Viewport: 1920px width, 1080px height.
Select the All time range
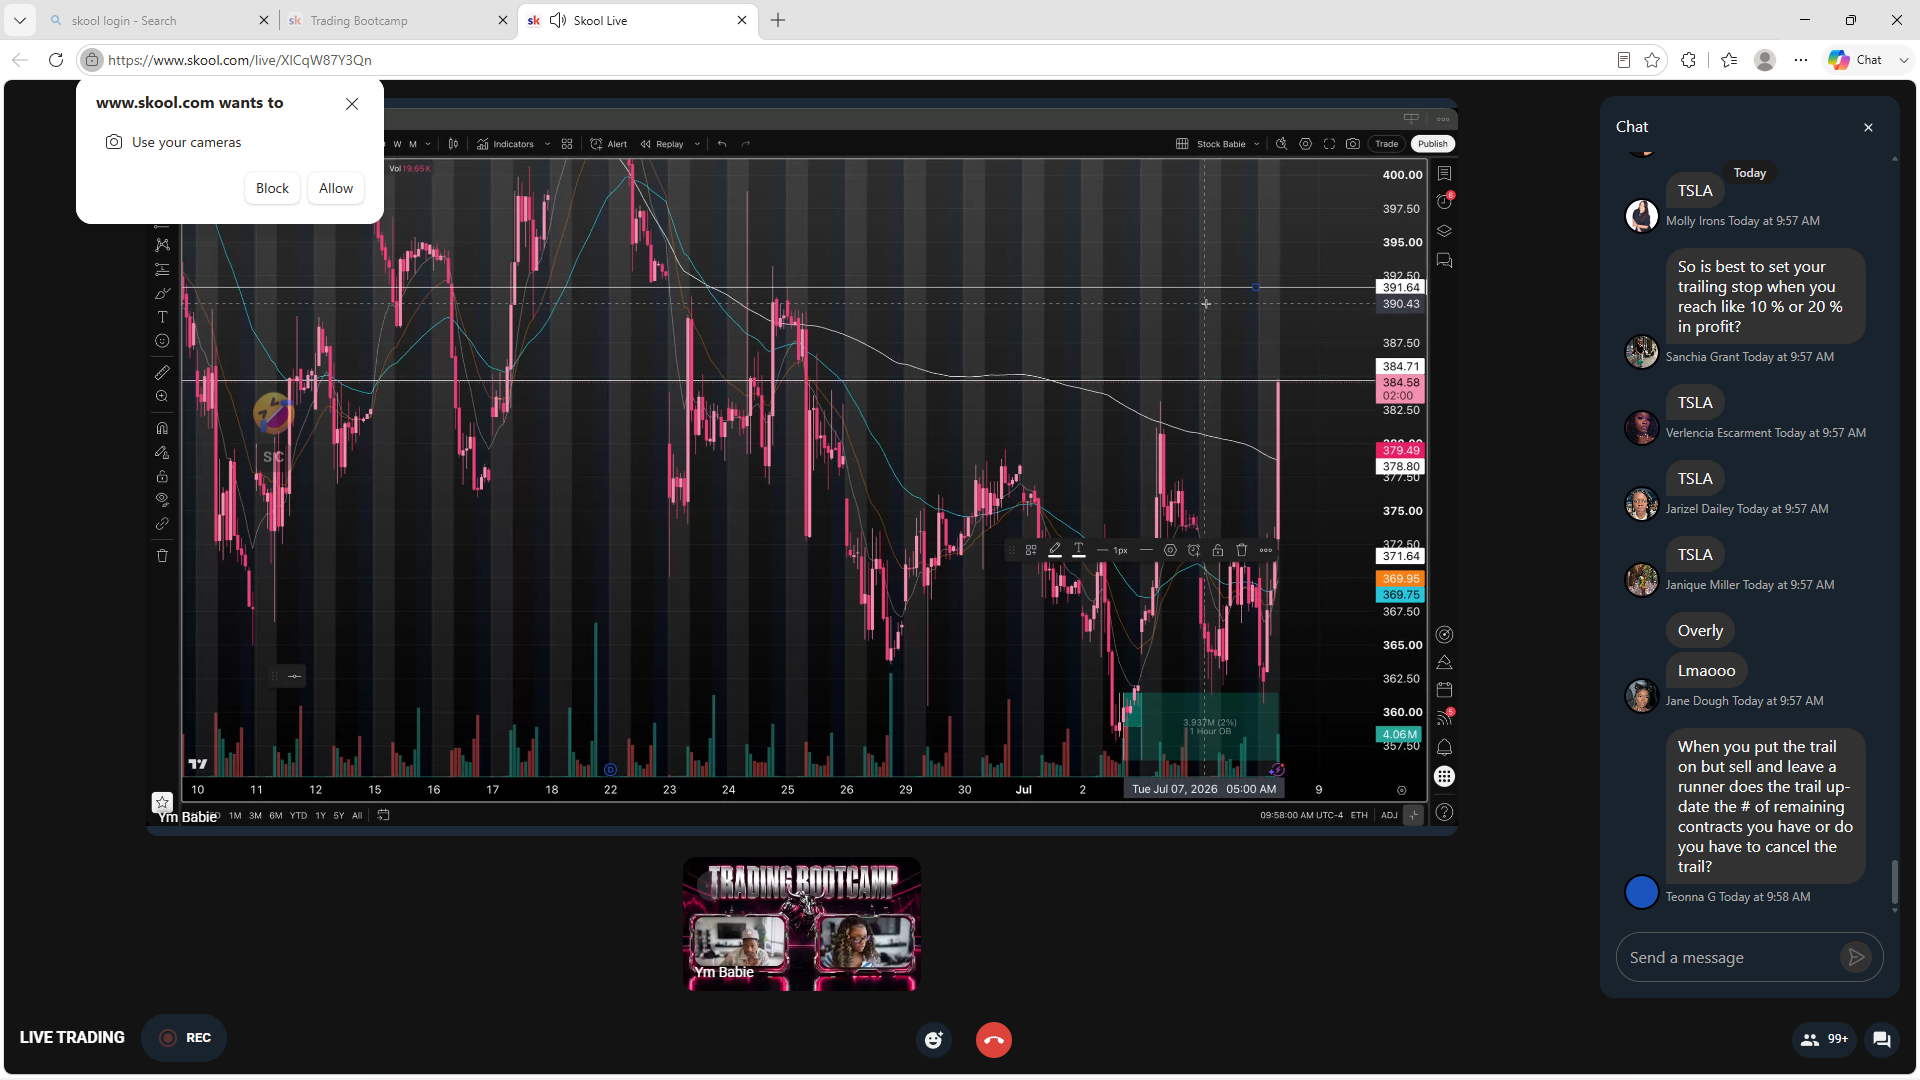pyautogui.click(x=357, y=815)
